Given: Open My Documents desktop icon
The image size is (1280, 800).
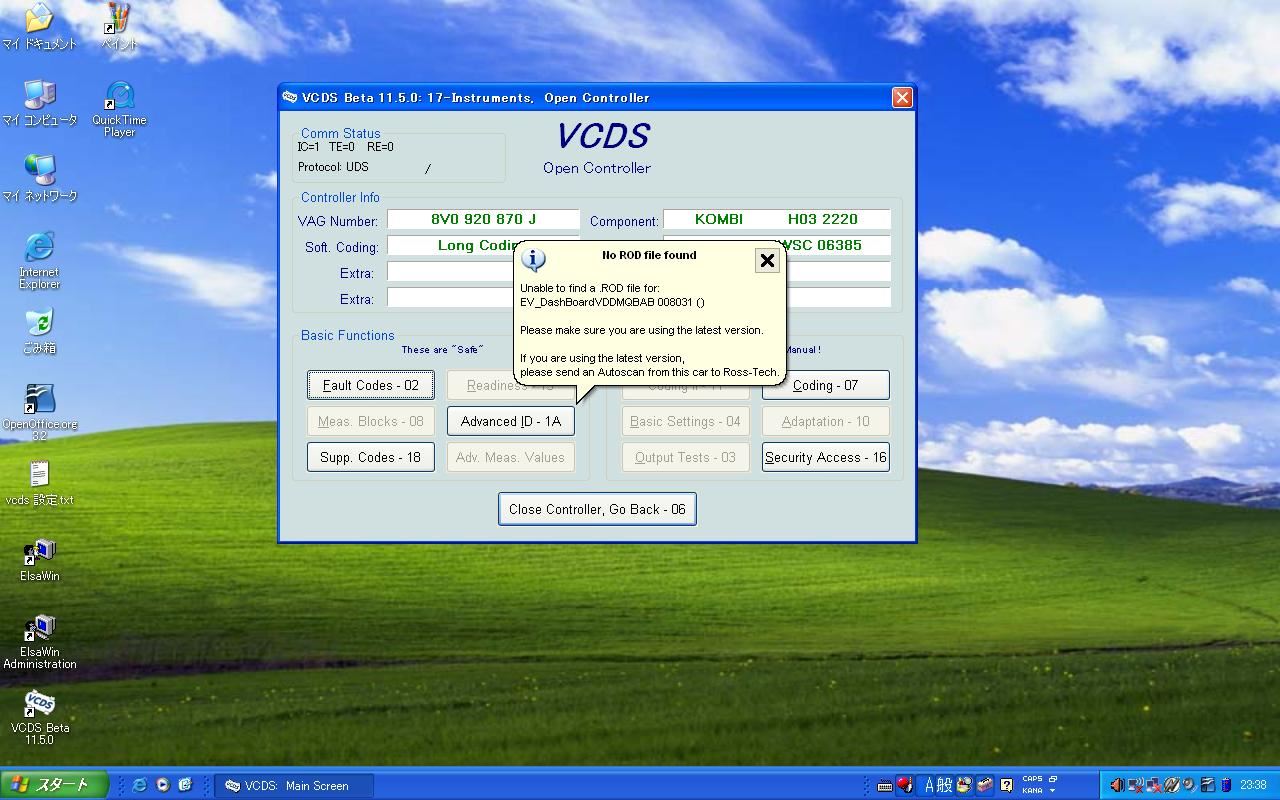Looking at the screenshot, I should click(39, 27).
